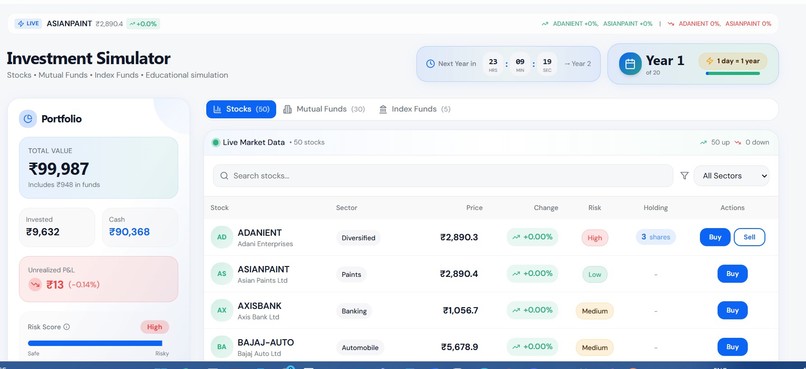Image resolution: width=806 pixels, height=369 pixels.
Task: Switch to the Mutual Funds tab
Action: (x=324, y=109)
